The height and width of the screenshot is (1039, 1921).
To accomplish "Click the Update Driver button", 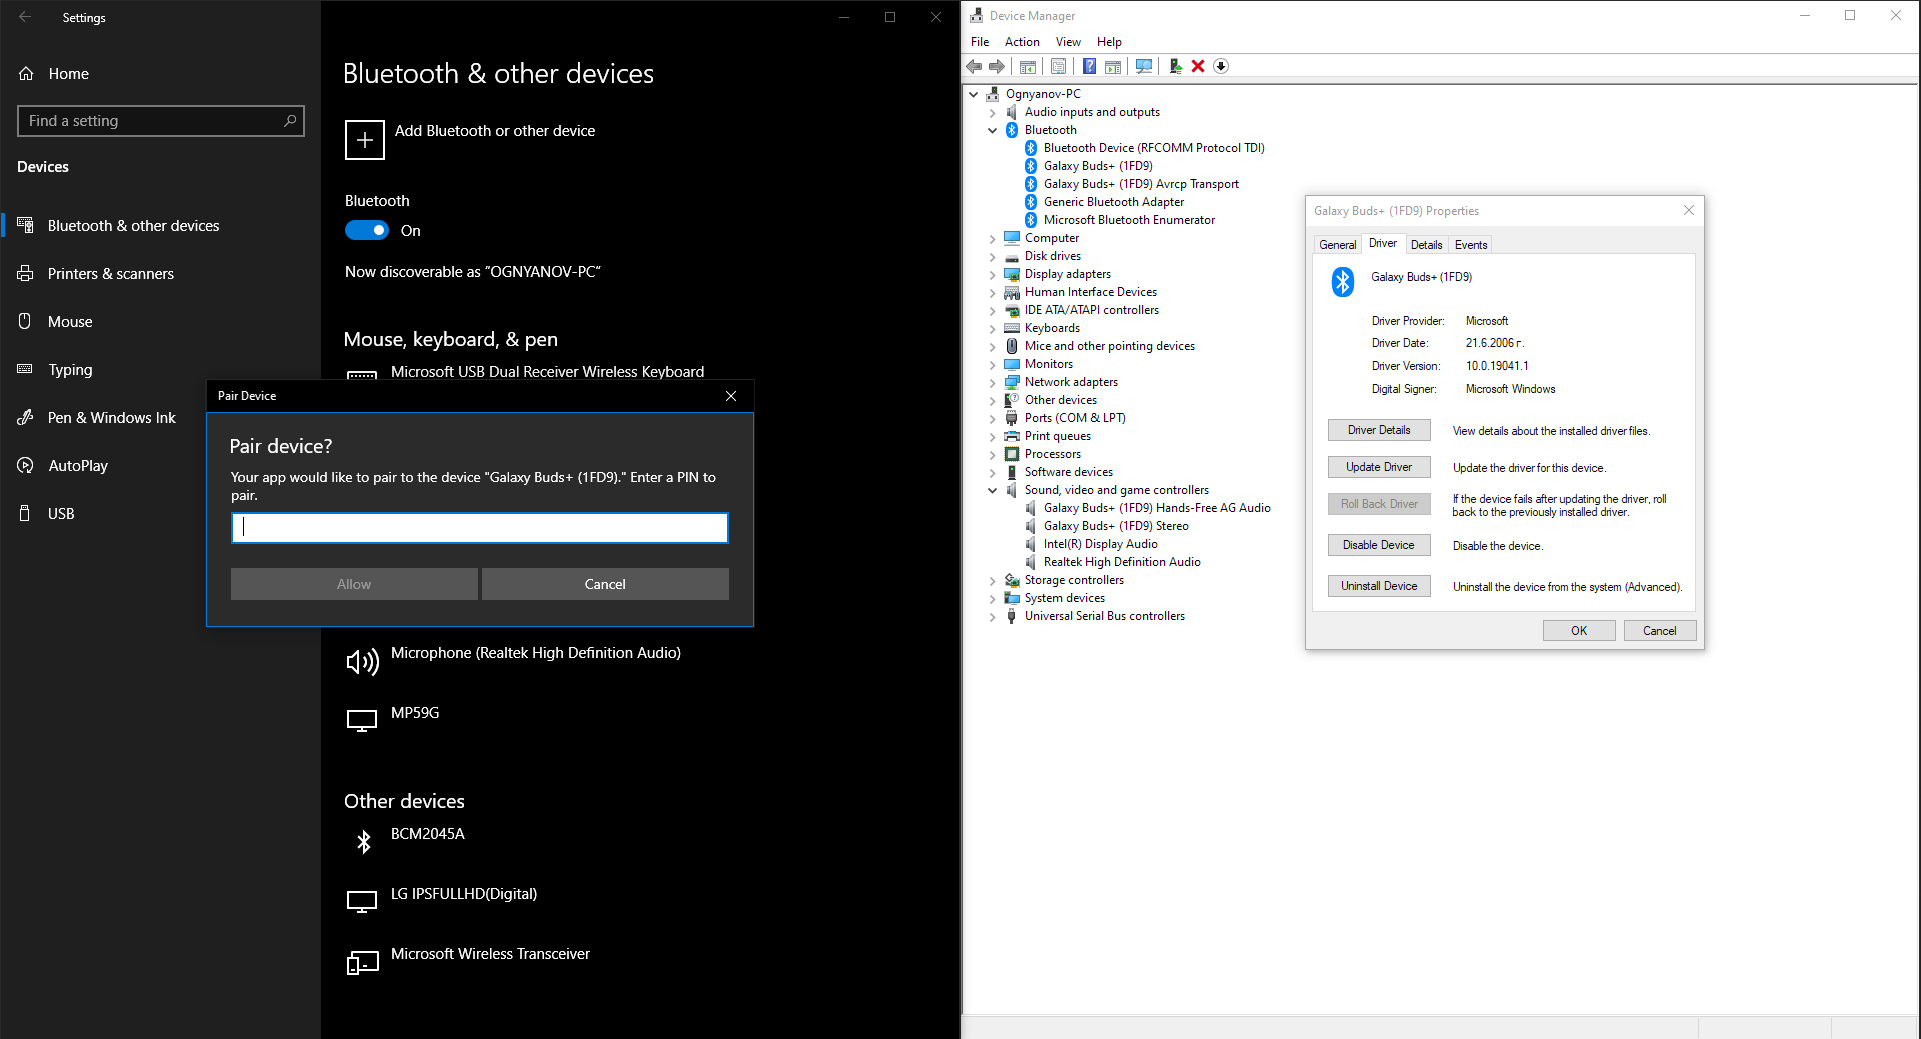I will (1379, 467).
